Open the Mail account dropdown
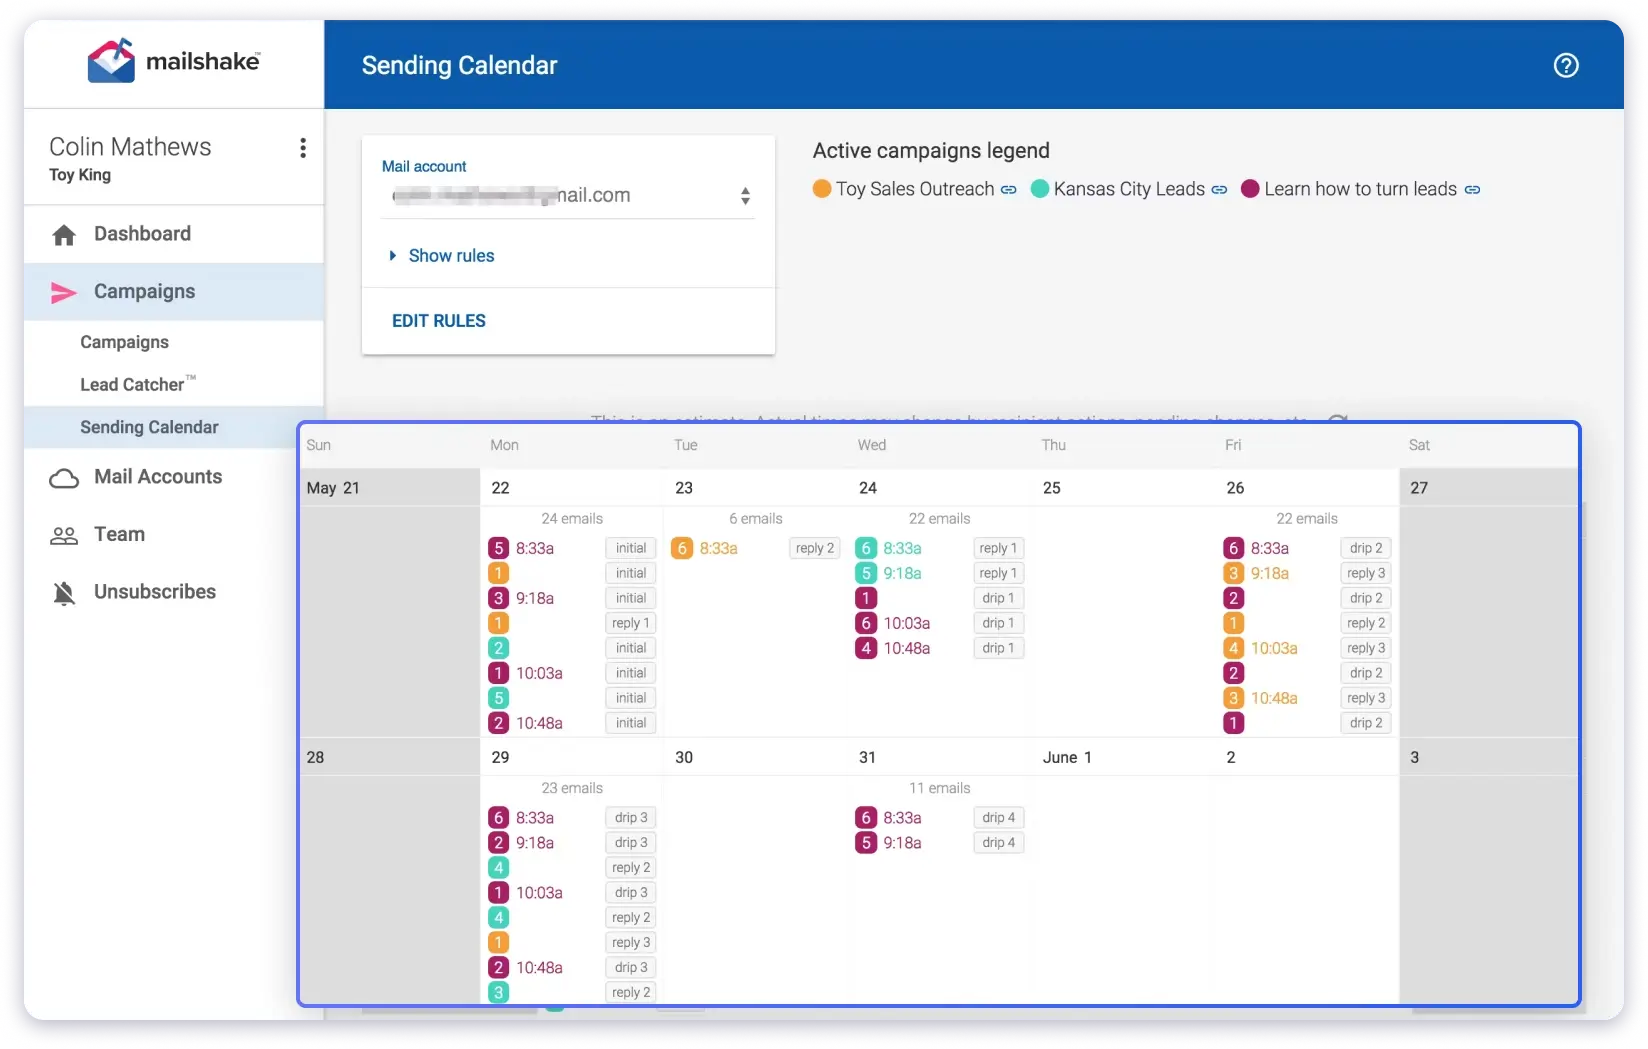Viewport: 1648px width, 1049px height. tap(568, 195)
